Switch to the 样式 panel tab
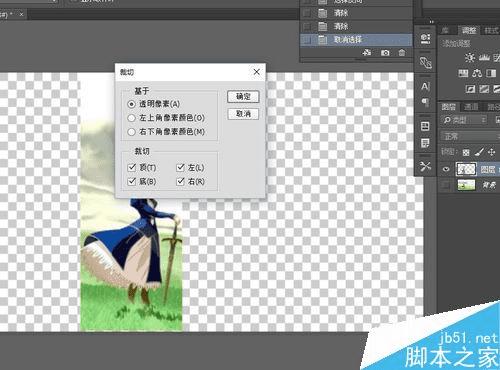The image size is (500, 370). tap(491, 31)
